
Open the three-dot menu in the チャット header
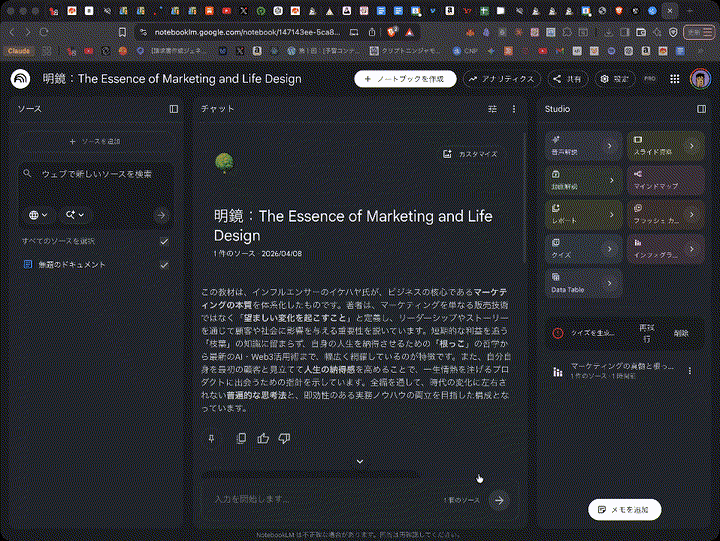pyautogui.click(x=514, y=108)
